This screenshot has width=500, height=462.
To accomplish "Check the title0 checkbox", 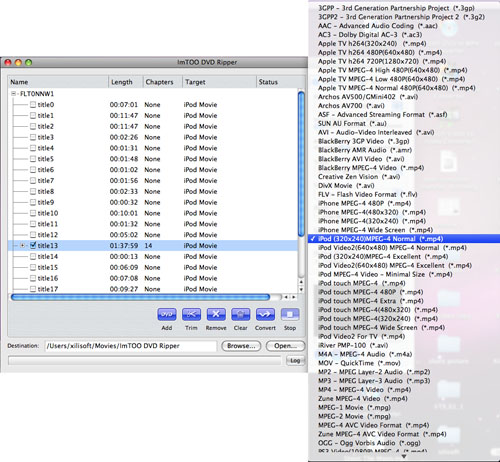I will click(33, 105).
